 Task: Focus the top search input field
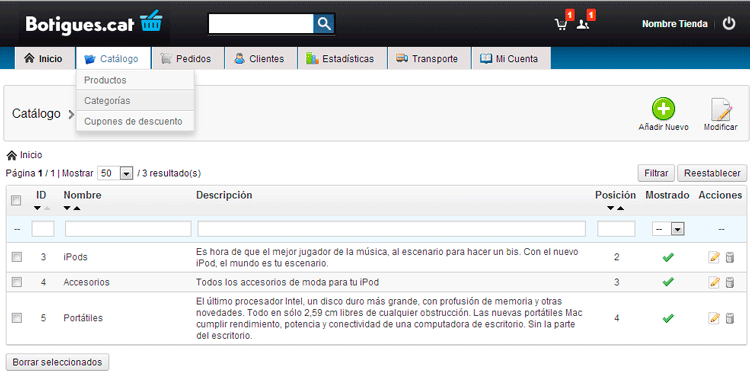261,23
